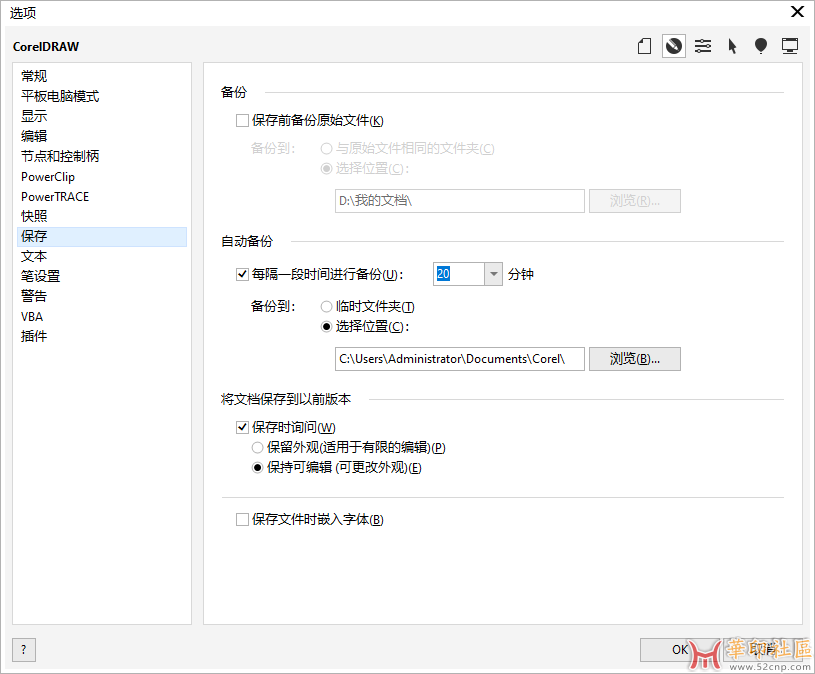
Task: Select the 保存 category
Action: pos(102,236)
